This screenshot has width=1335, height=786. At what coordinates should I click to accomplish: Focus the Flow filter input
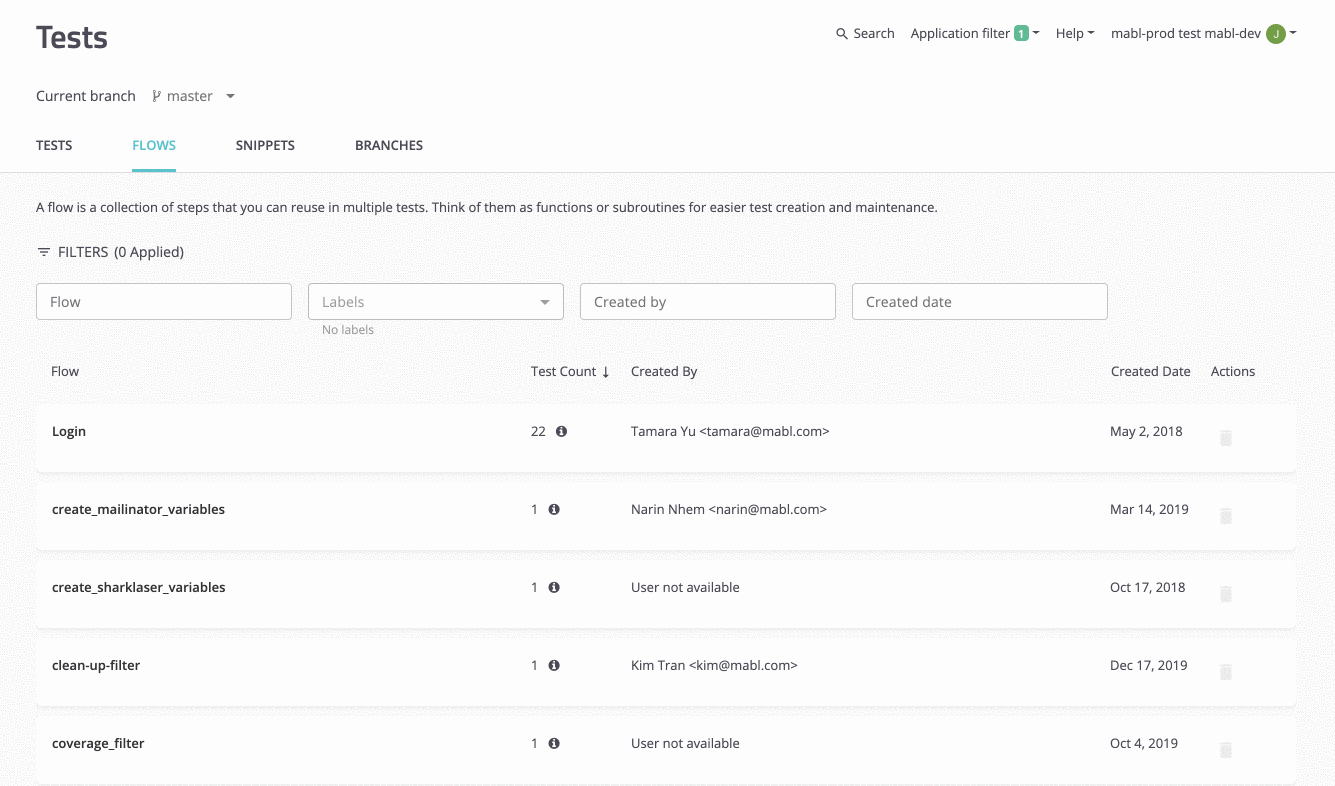[164, 302]
